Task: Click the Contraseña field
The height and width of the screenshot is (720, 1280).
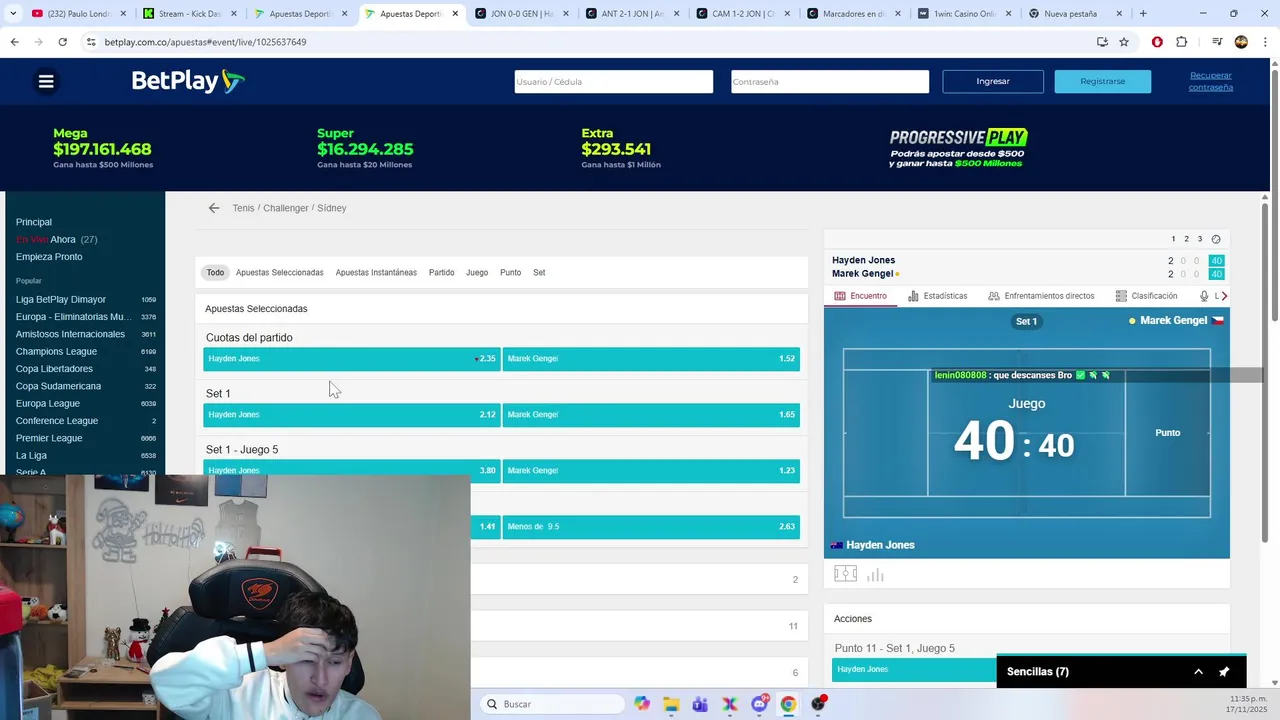Action: click(830, 82)
